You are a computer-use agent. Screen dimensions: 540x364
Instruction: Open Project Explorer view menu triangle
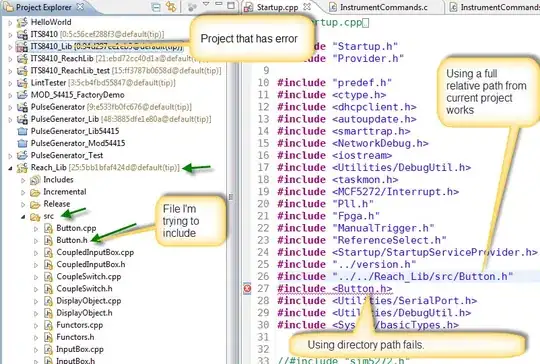(x=206, y=4)
